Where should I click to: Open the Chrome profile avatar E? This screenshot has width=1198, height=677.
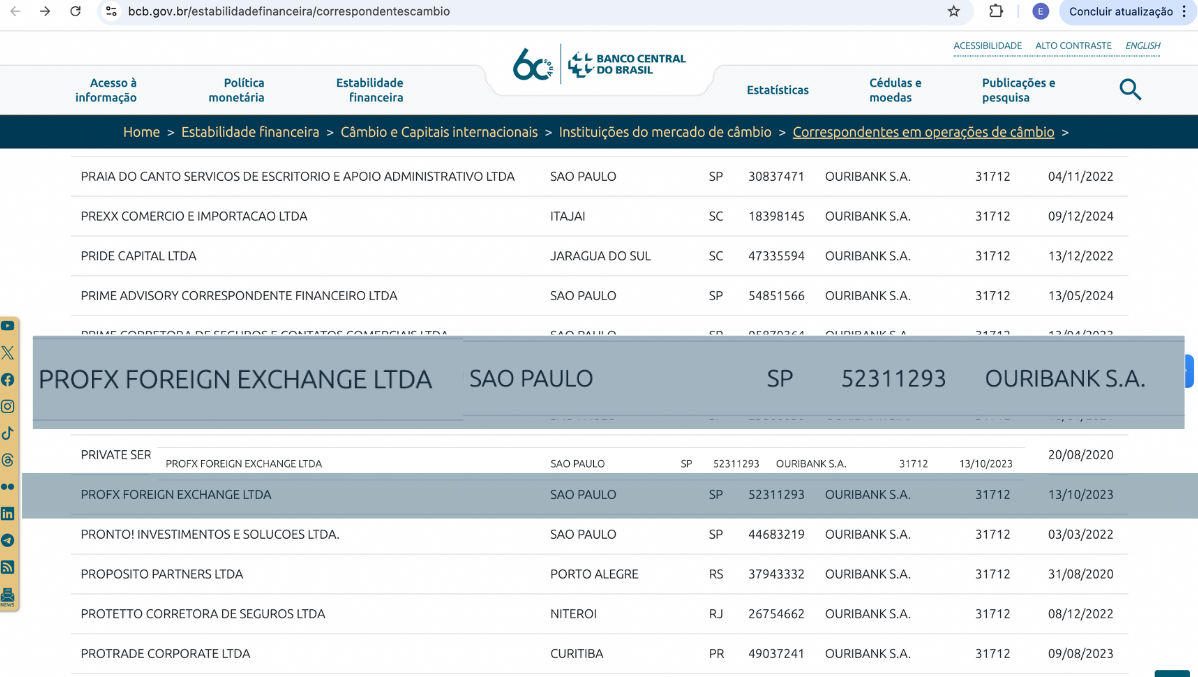pos(1040,11)
